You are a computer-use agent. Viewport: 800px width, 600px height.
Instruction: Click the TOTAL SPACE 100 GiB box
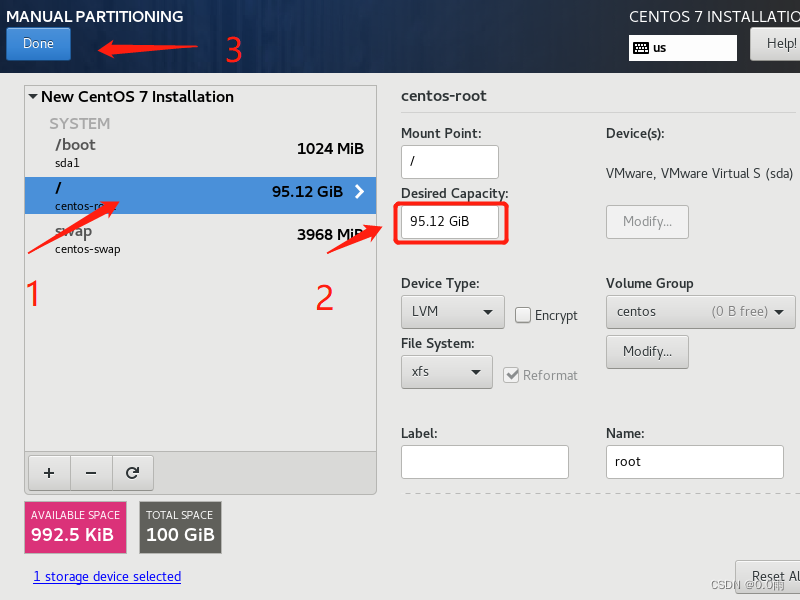point(180,527)
